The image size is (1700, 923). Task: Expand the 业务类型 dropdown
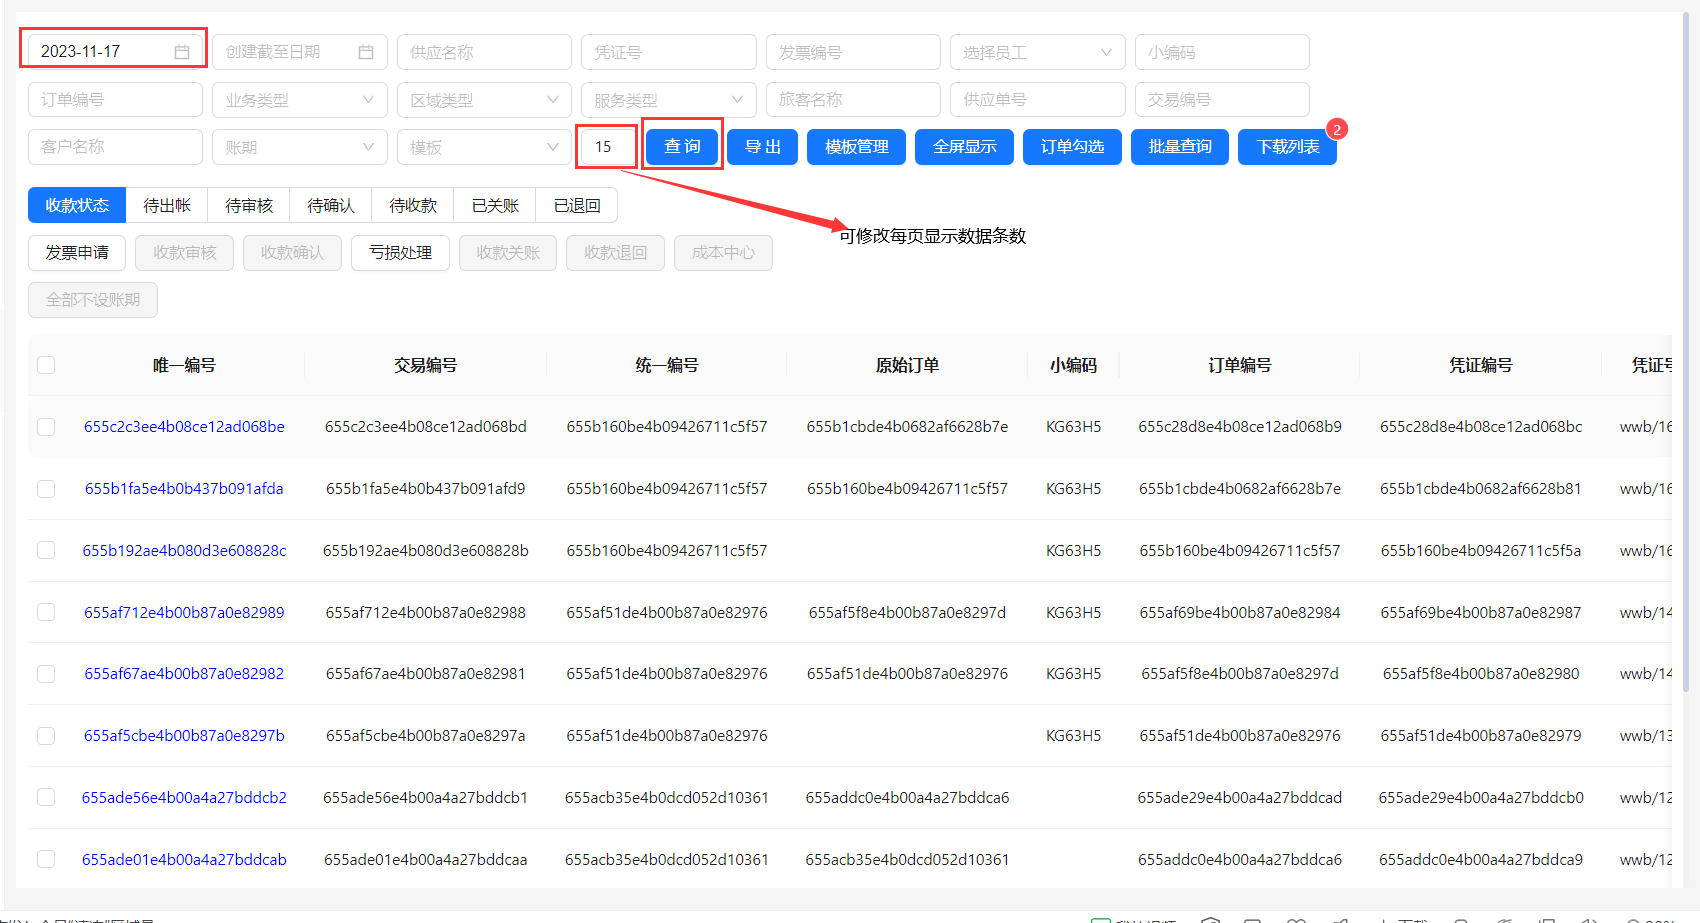(300, 100)
